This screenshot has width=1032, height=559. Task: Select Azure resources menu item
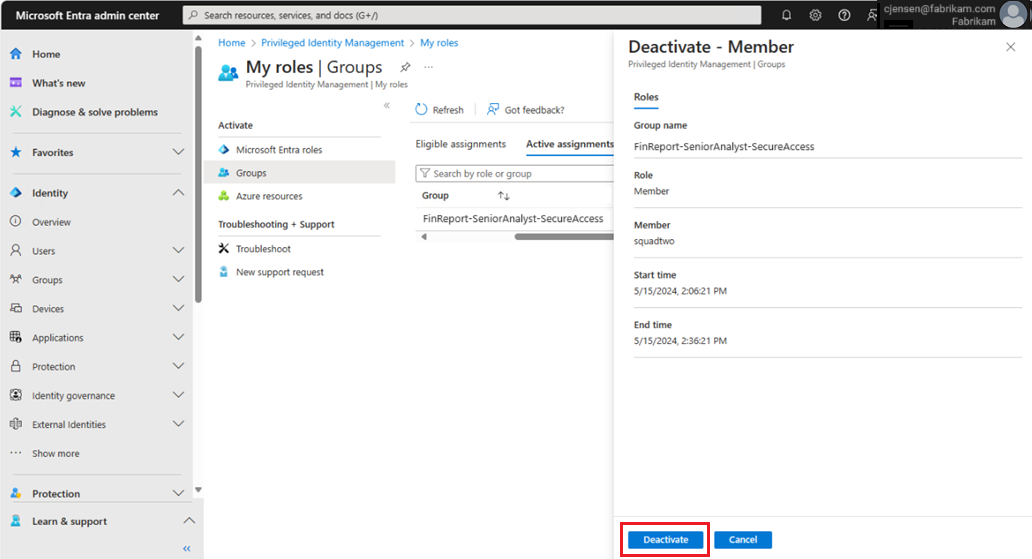tap(269, 196)
